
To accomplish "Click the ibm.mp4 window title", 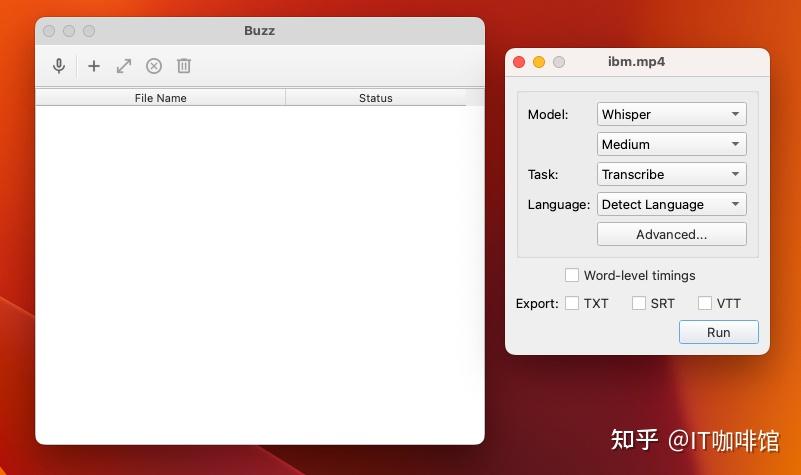I will coord(636,62).
